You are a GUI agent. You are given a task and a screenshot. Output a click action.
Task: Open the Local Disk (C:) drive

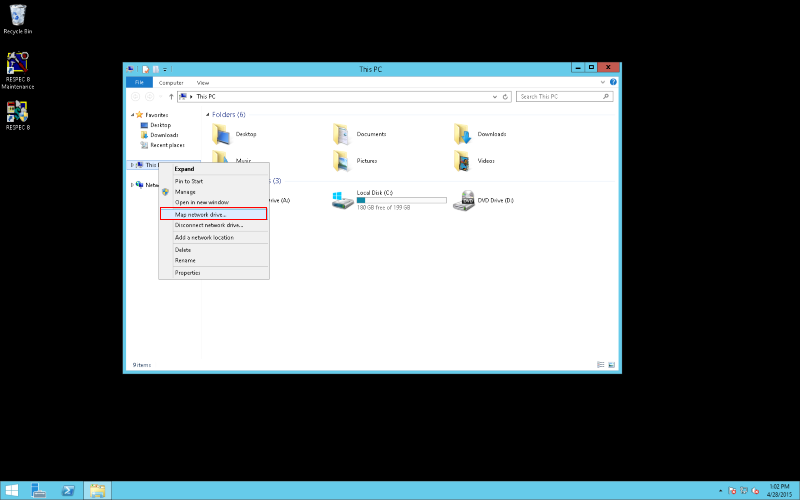[343, 201]
